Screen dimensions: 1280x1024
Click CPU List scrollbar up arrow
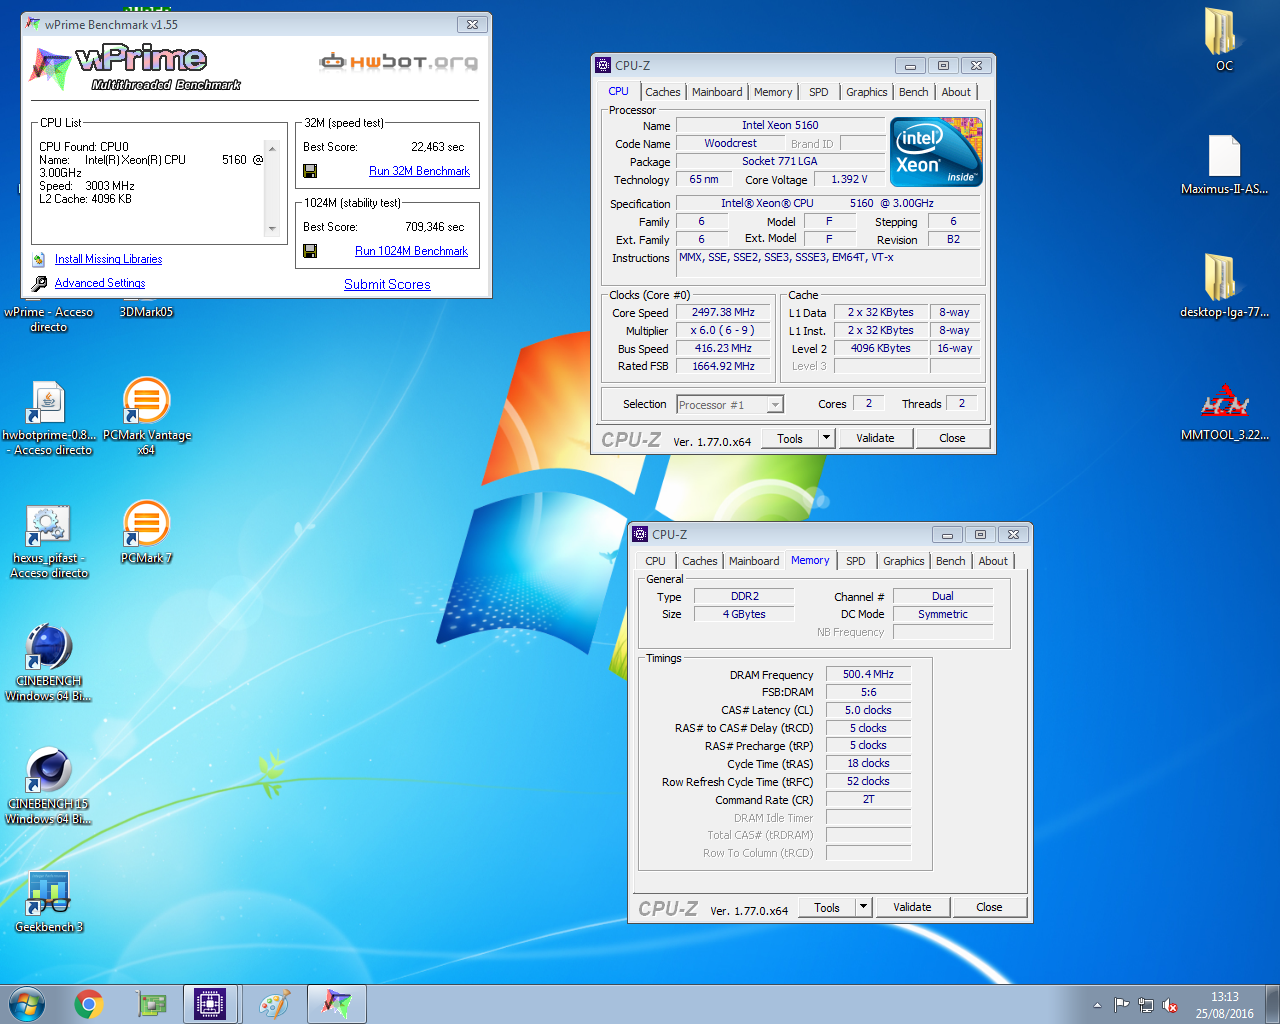coord(272,147)
